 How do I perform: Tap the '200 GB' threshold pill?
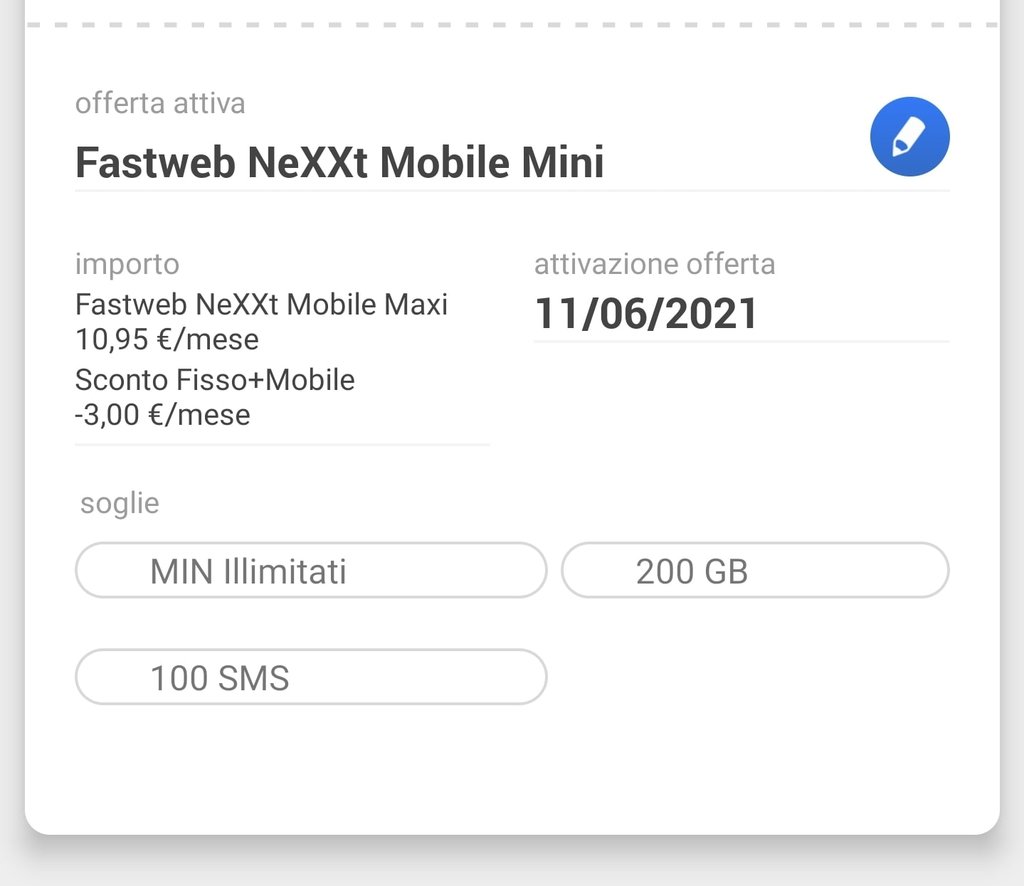click(x=754, y=571)
